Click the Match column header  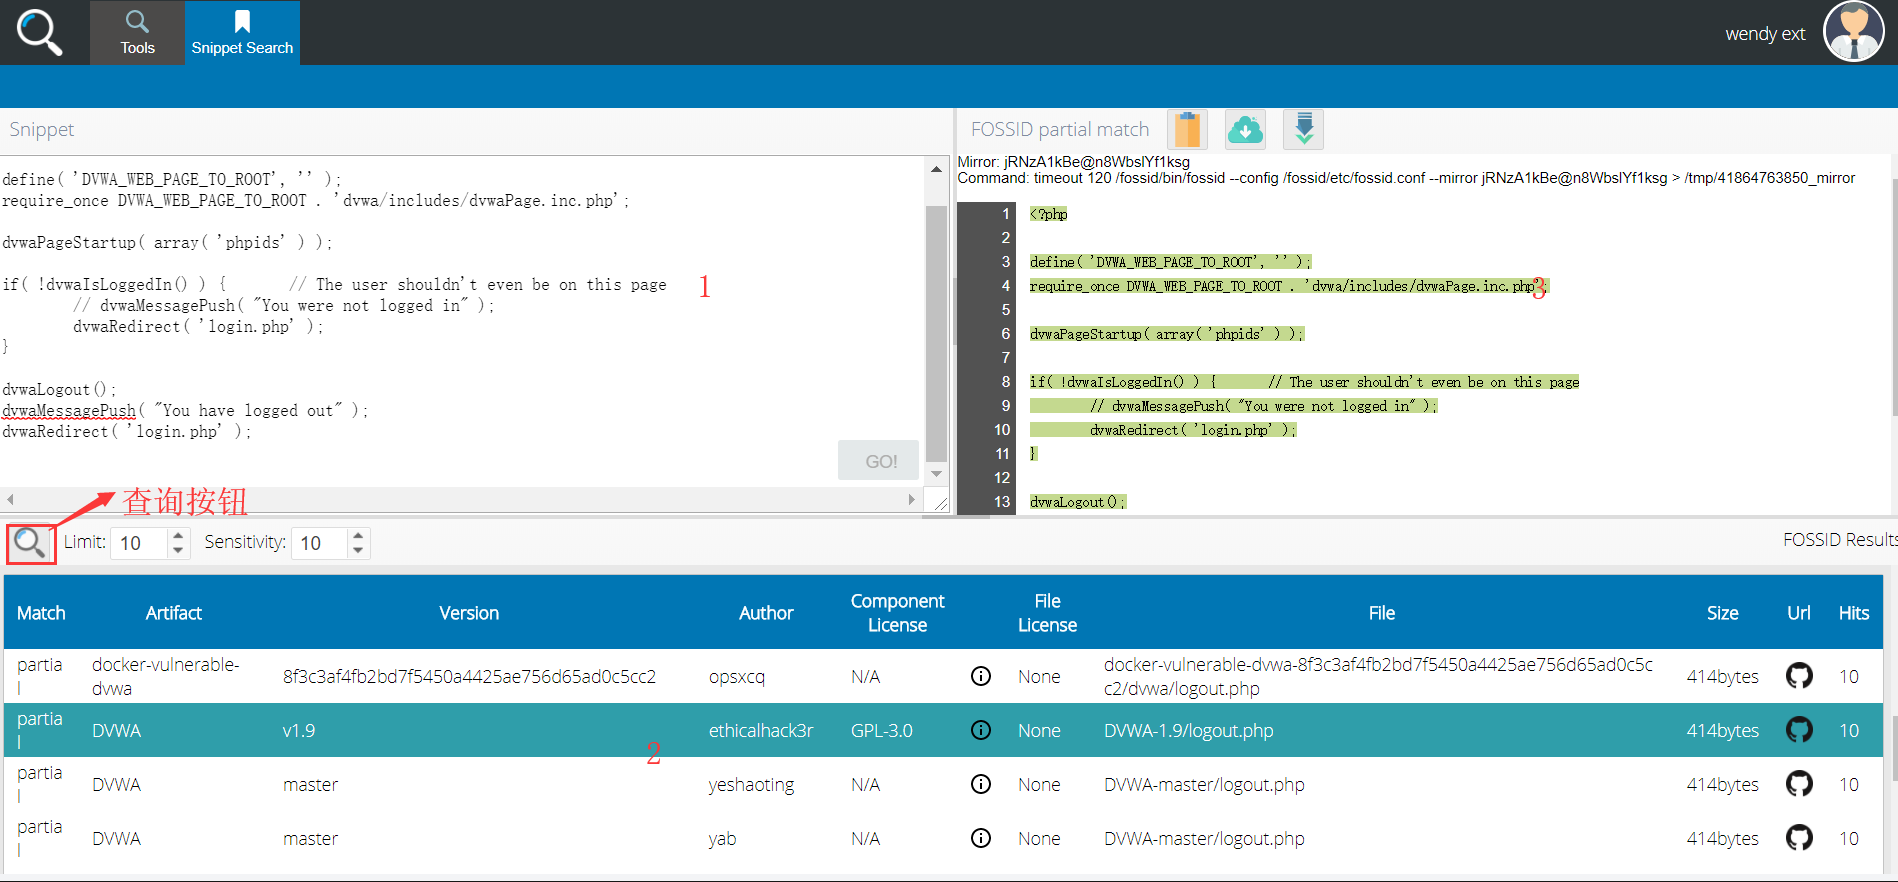pos(41,613)
